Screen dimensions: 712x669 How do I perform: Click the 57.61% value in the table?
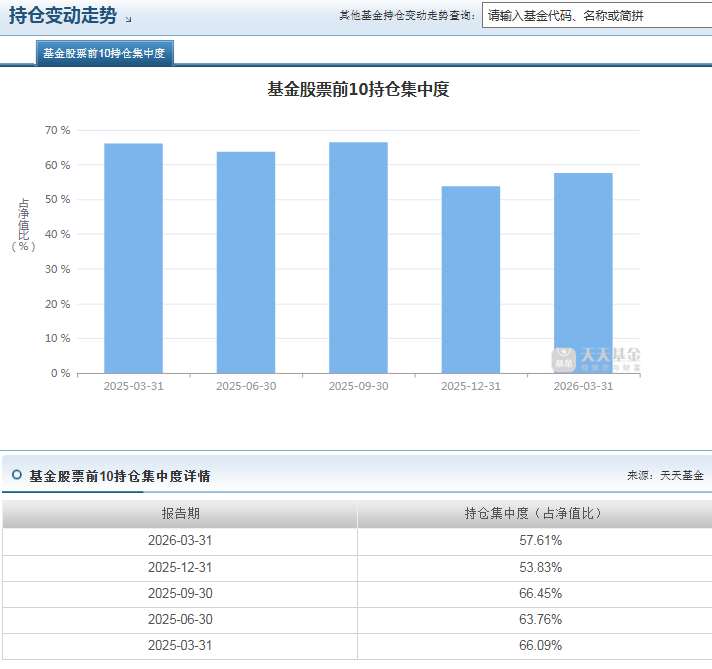(540, 540)
